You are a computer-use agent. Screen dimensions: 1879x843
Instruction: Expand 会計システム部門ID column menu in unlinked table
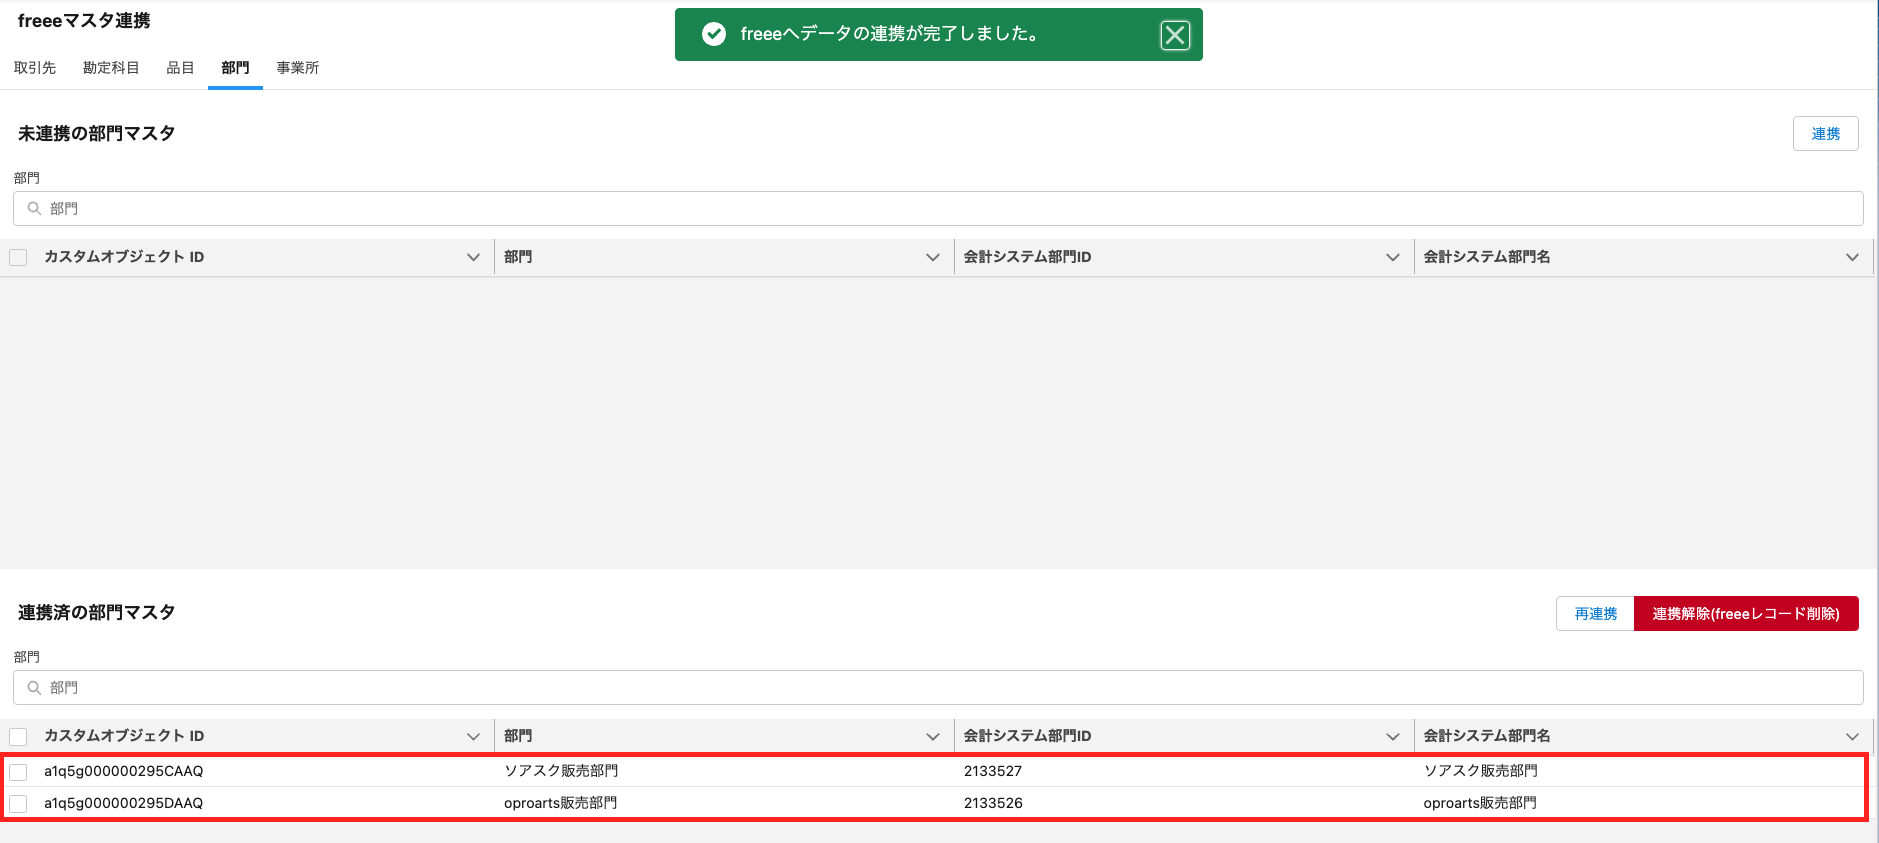(1392, 258)
